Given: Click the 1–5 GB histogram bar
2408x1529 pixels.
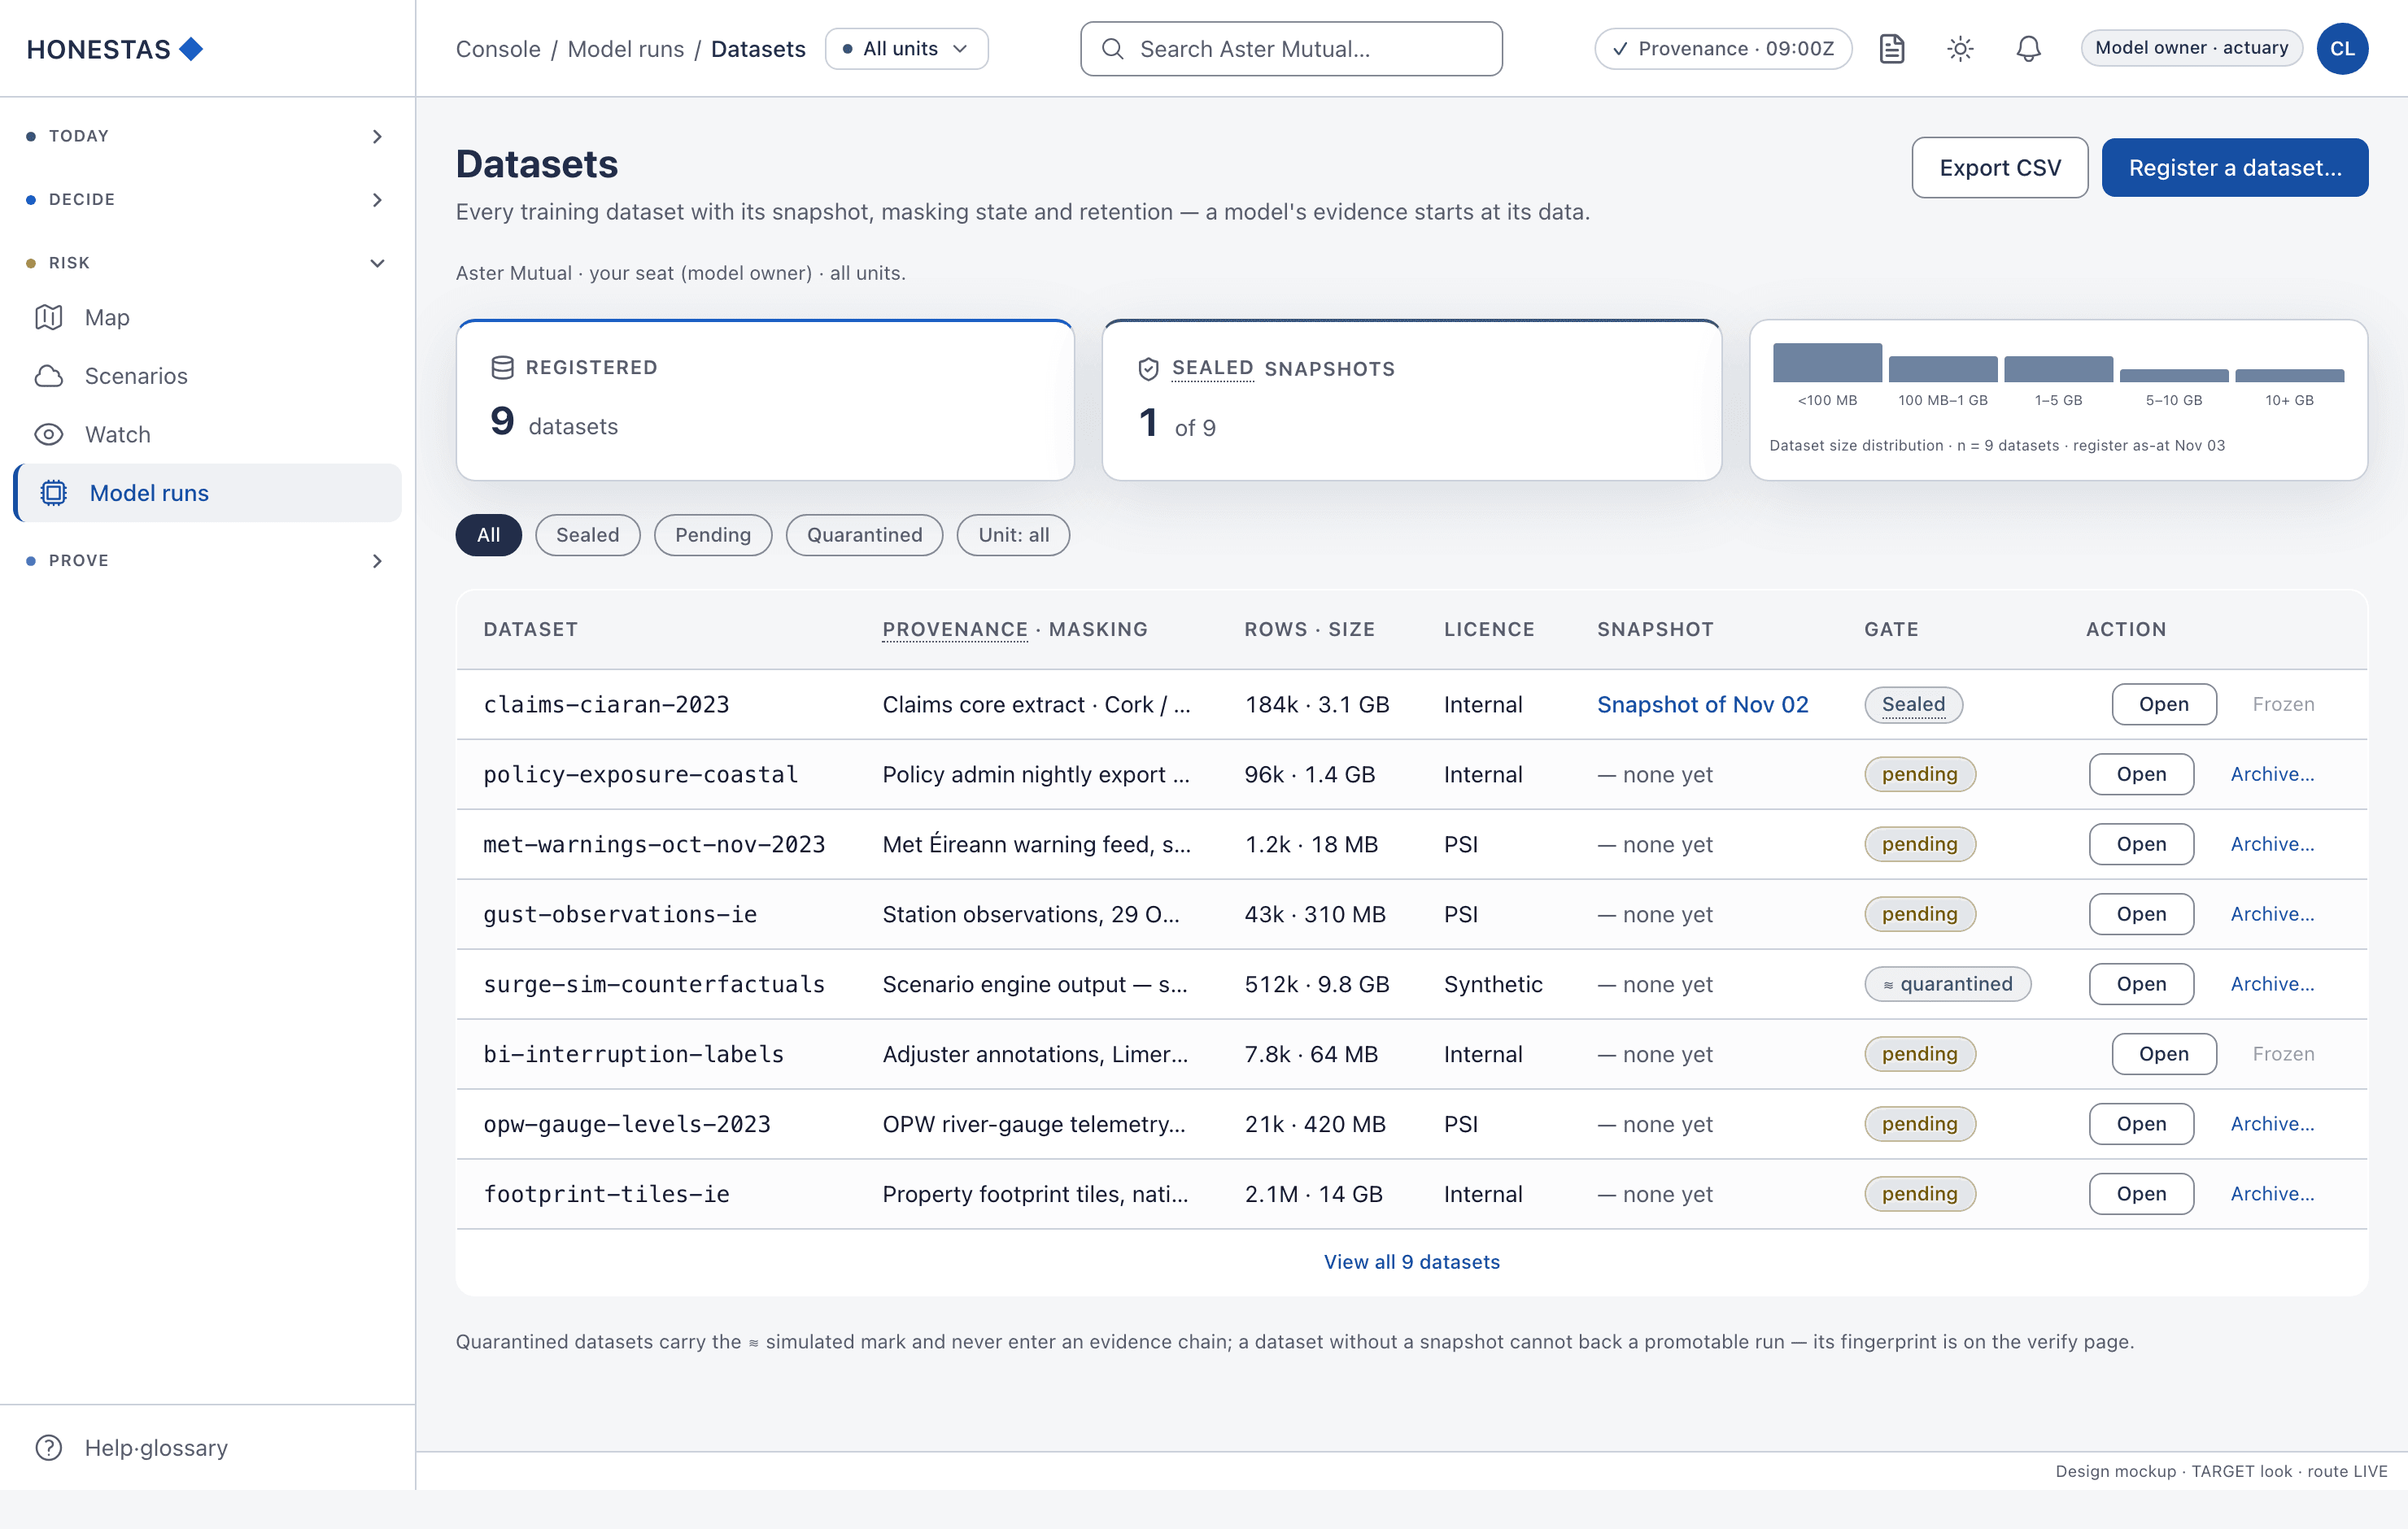Looking at the screenshot, I should pos(2058,368).
